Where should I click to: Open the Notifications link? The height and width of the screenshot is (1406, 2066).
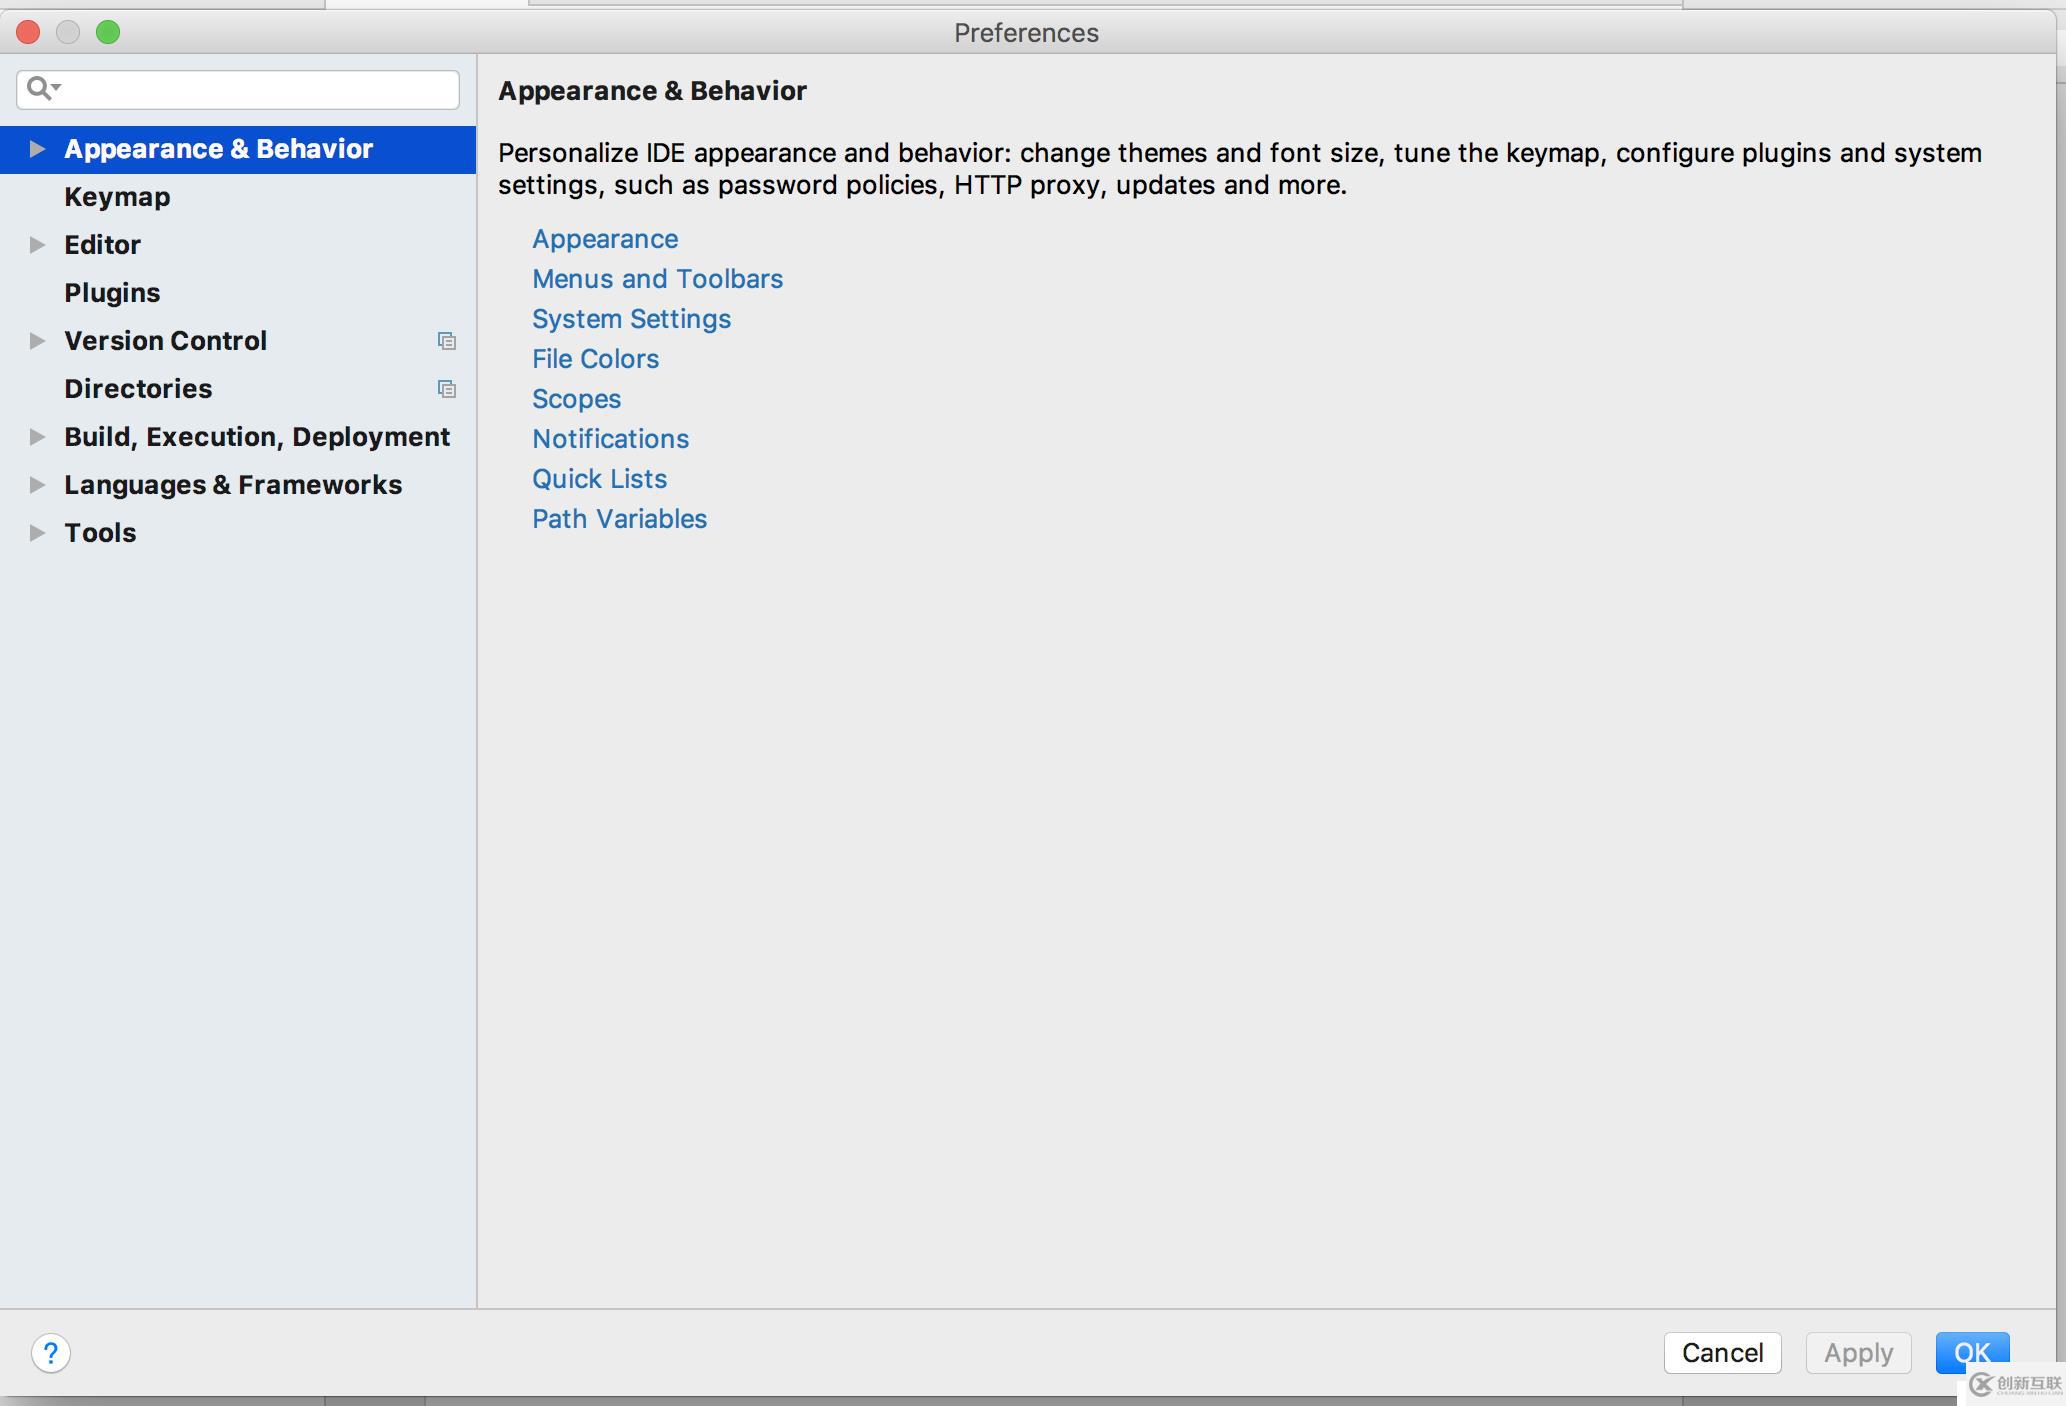click(610, 439)
